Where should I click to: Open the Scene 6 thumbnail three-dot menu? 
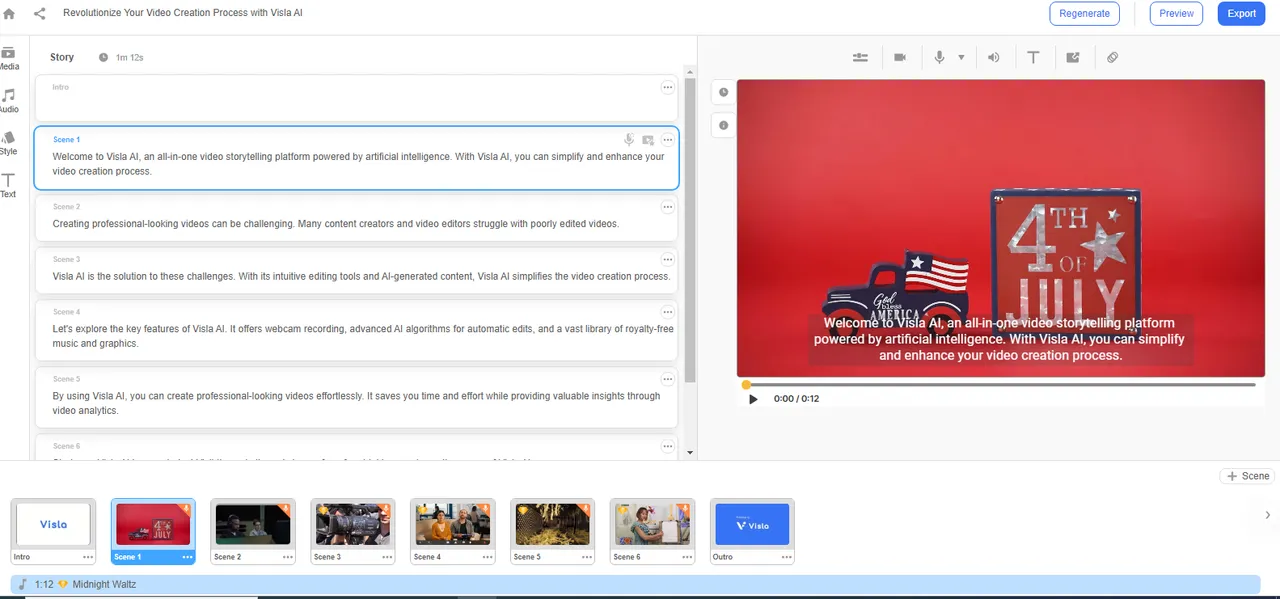click(688, 557)
